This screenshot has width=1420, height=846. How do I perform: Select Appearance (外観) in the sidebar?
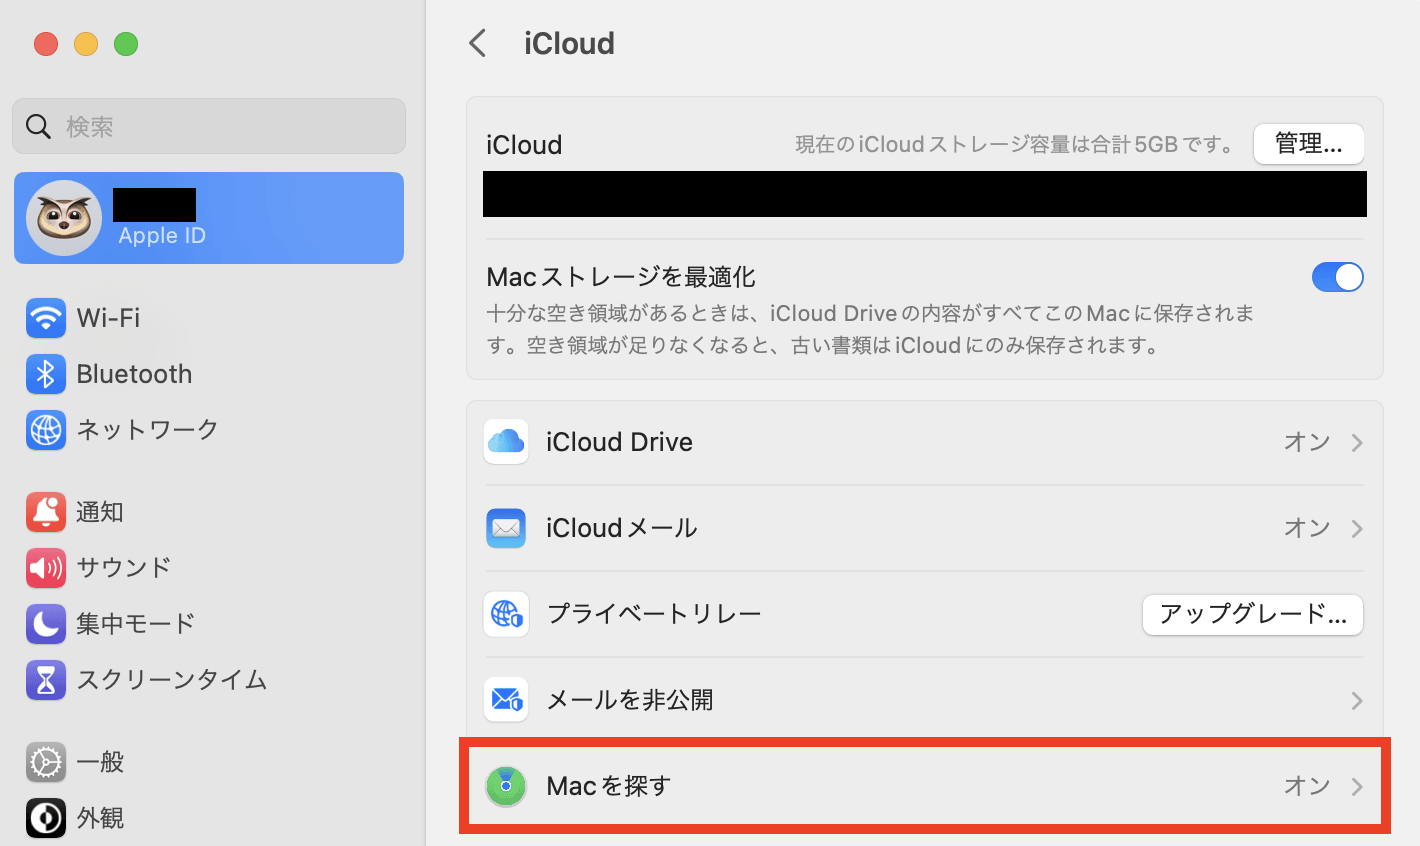pos(100,818)
